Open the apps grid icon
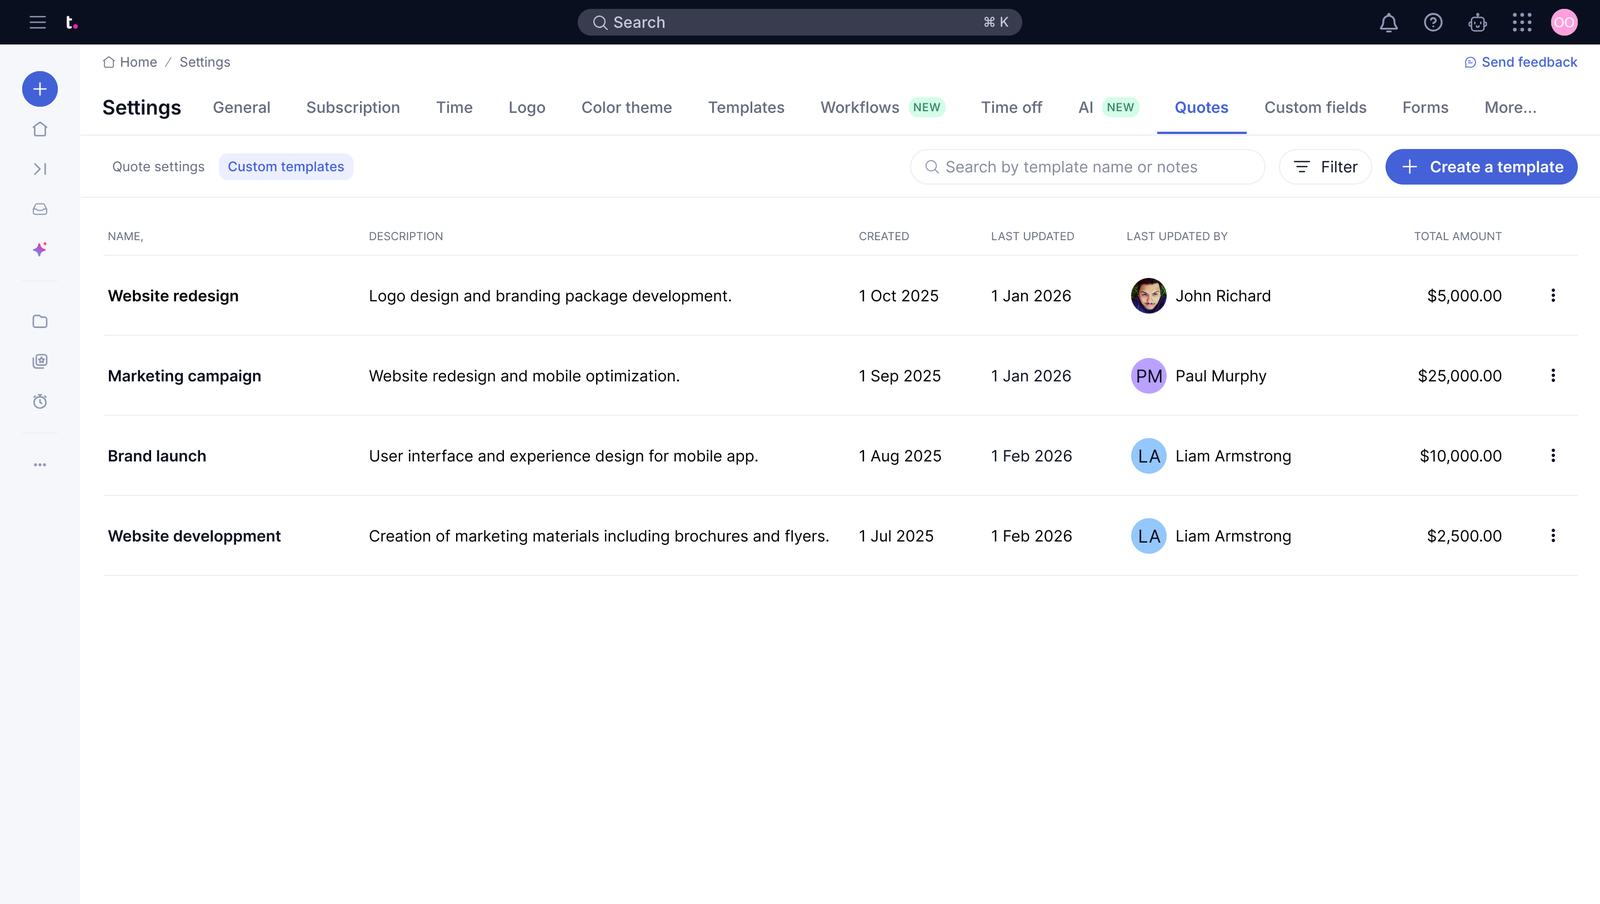 click(x=1522, y=22)
